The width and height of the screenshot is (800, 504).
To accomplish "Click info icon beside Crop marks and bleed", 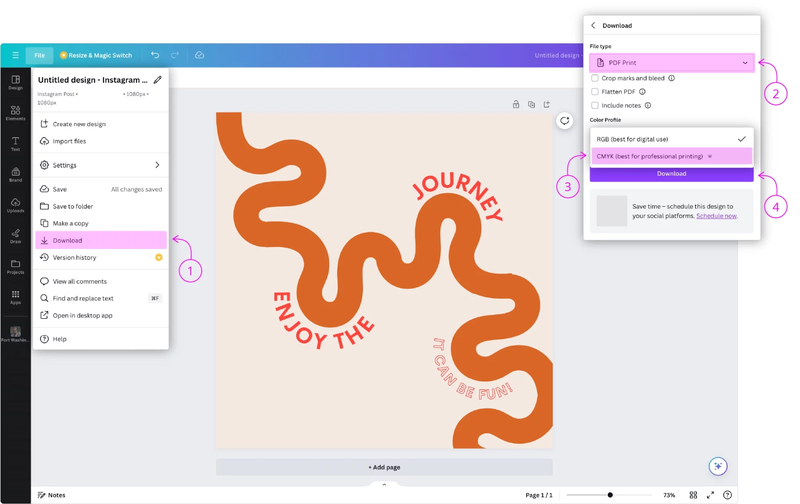I will [671, 78].
